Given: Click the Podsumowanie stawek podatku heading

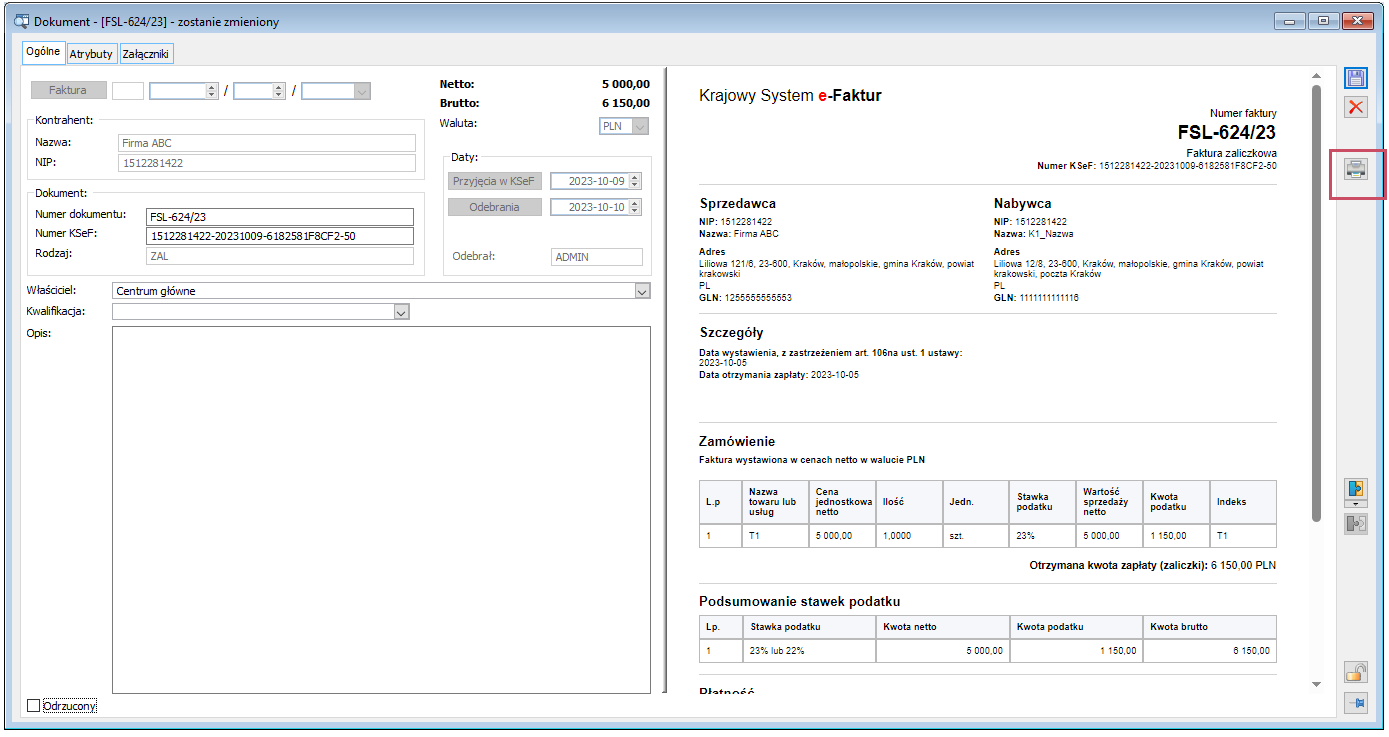Looking at the screenshot, I should [x=800, y=601].
